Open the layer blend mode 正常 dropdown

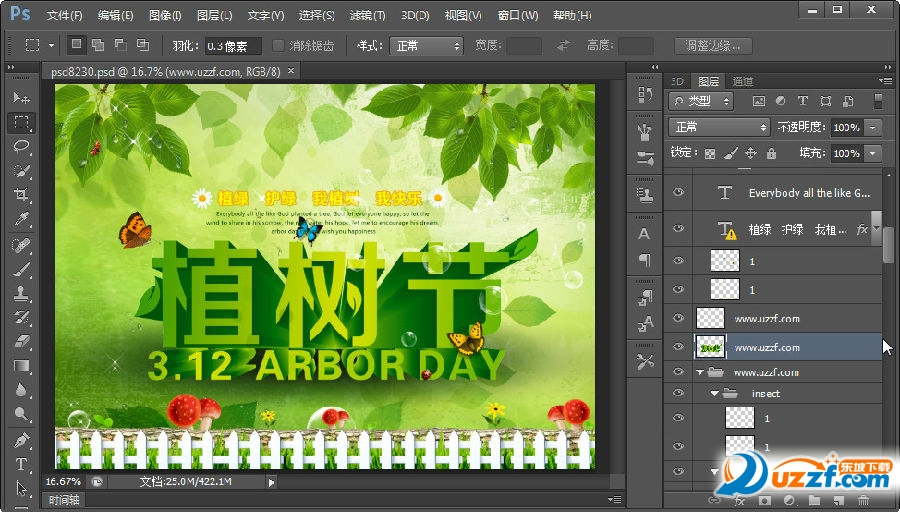point(718,128)
